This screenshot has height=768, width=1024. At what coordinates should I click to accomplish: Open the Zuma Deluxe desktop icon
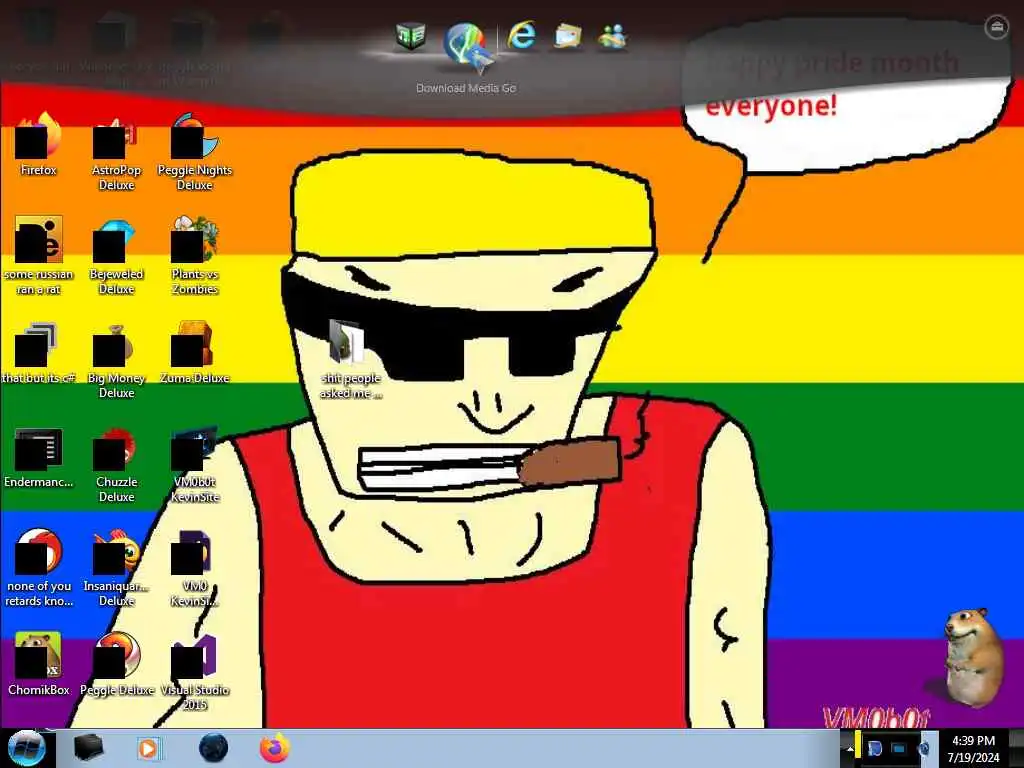coord(195,353)
